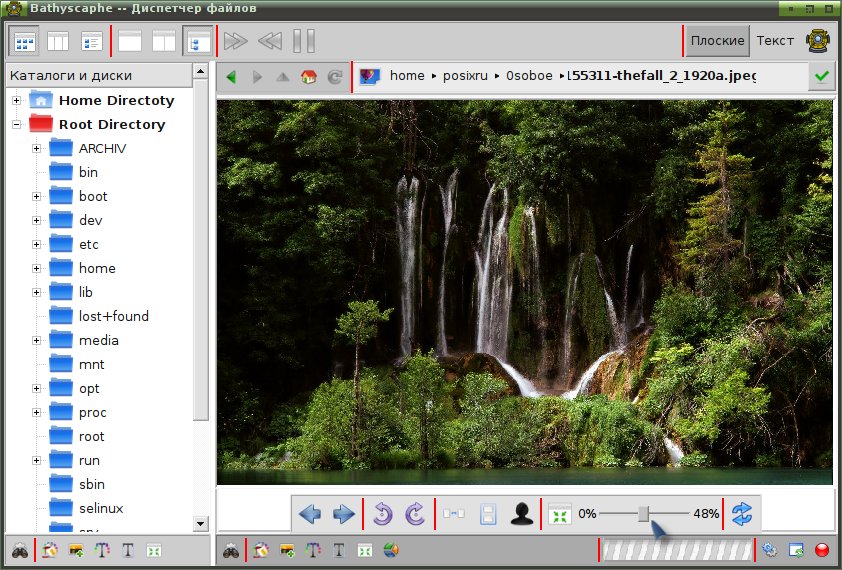This screenshot has width=842, height=570.
Task: Click the 'home' path segment
Action: 407,76
